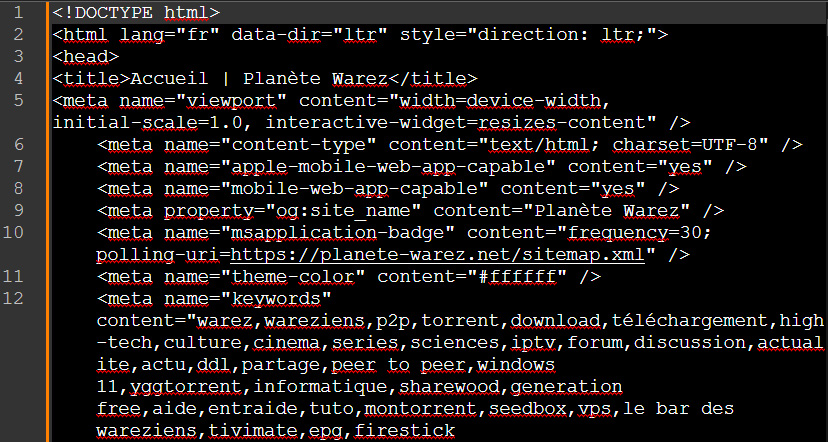Click line number 12 in the gutter
This screenshot has height=442, width=828.
tap(13, 298)
